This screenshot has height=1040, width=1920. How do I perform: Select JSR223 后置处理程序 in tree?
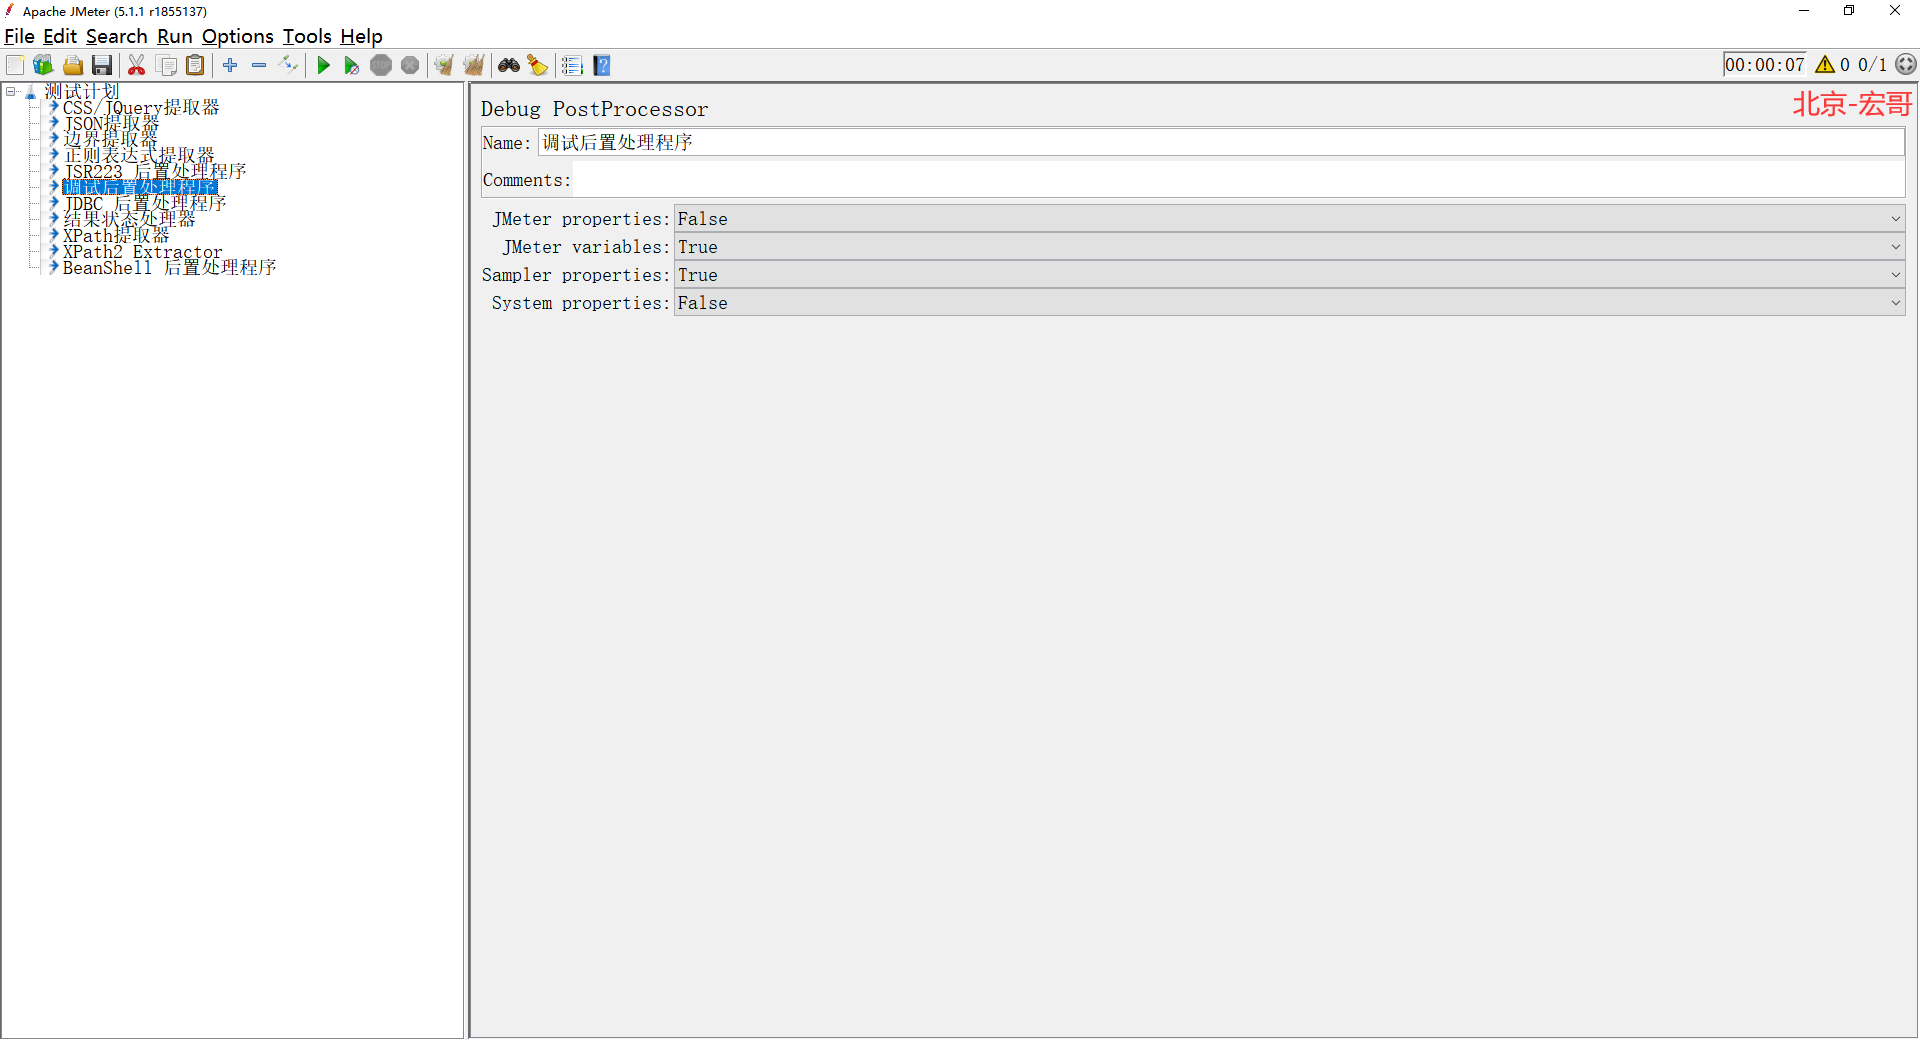pyautogui.click(x=155, y=171)
